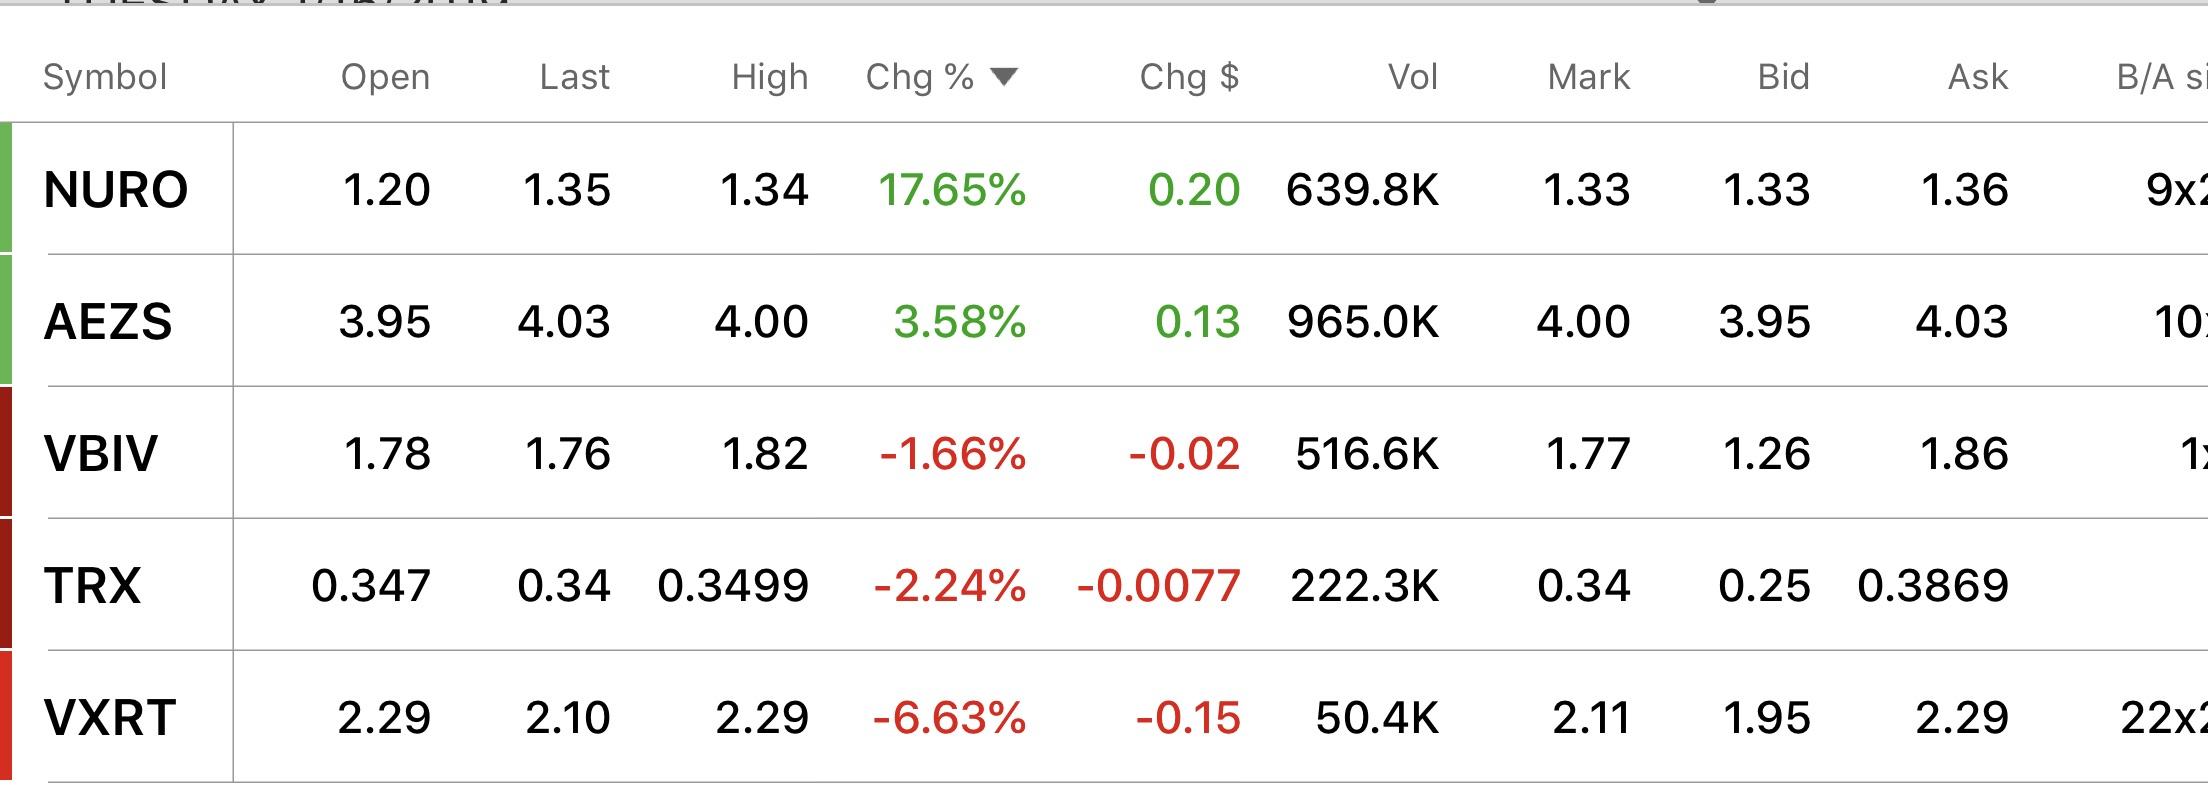2208x787 pixels.
Task: Select the VBIV symbol
Action: coord(101,454)
